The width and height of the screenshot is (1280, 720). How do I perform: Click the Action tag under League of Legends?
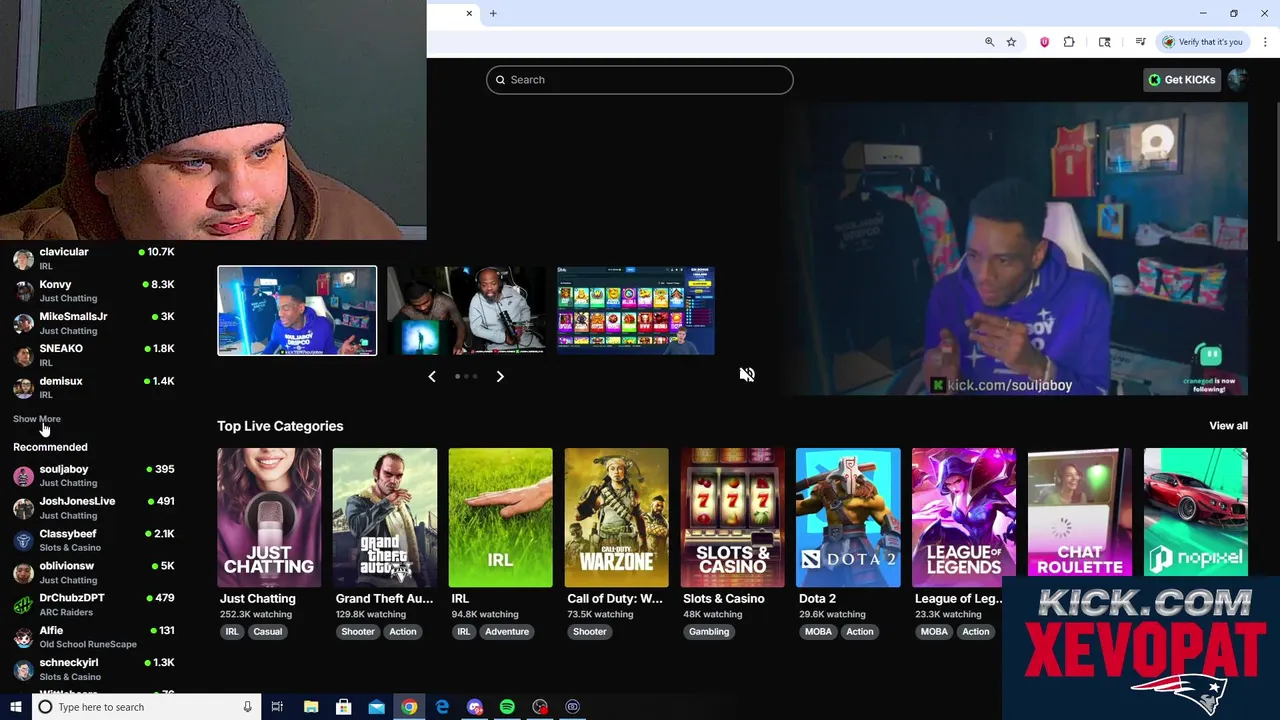(x=975, y=632)
